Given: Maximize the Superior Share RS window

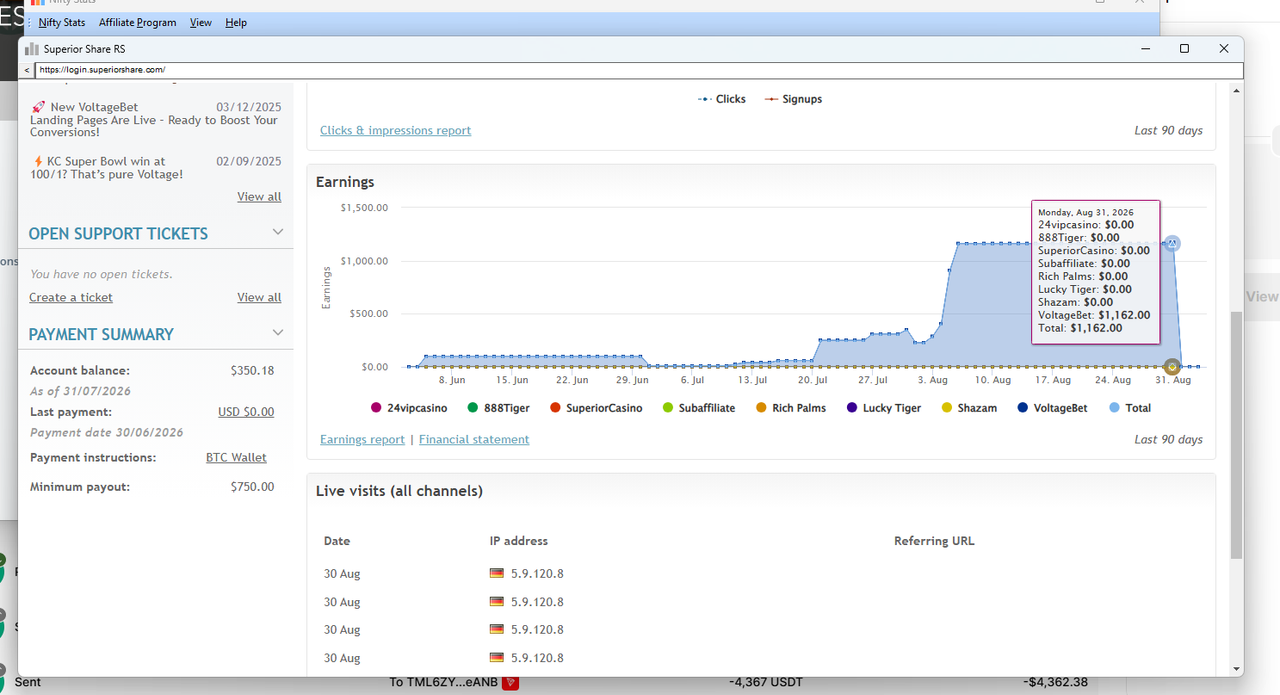Looking at the screenshot, I should coord(1184,49).
